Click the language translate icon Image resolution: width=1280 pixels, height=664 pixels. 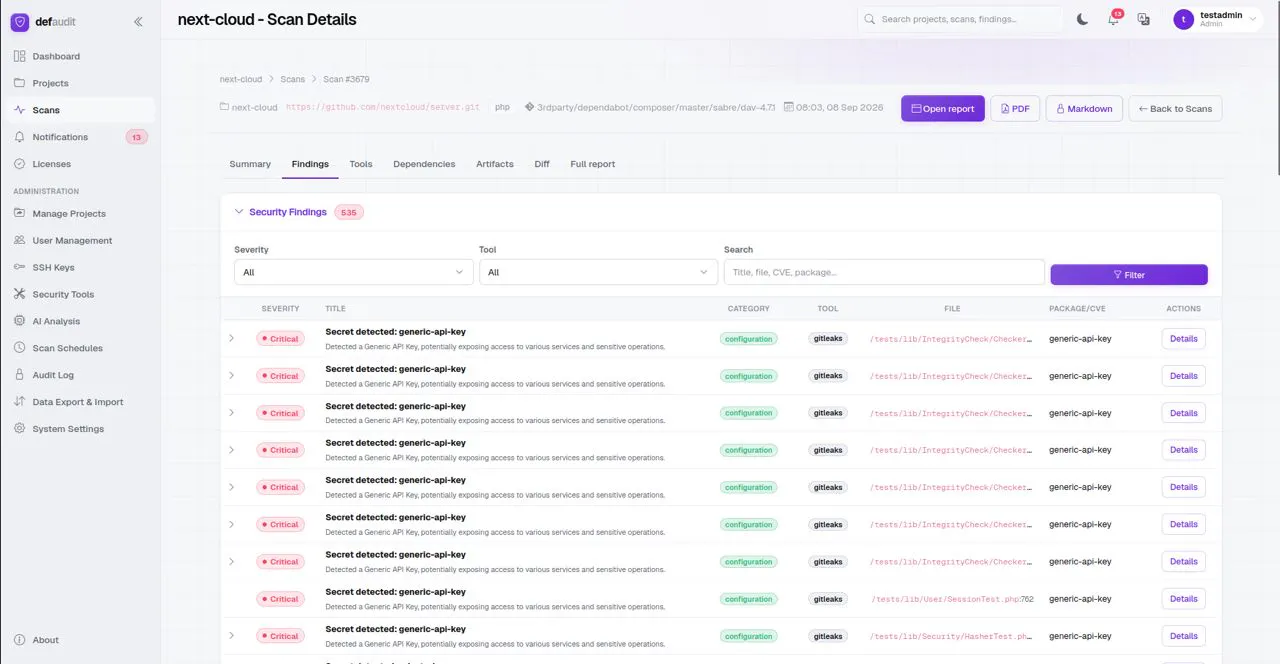click(1143, 19)
